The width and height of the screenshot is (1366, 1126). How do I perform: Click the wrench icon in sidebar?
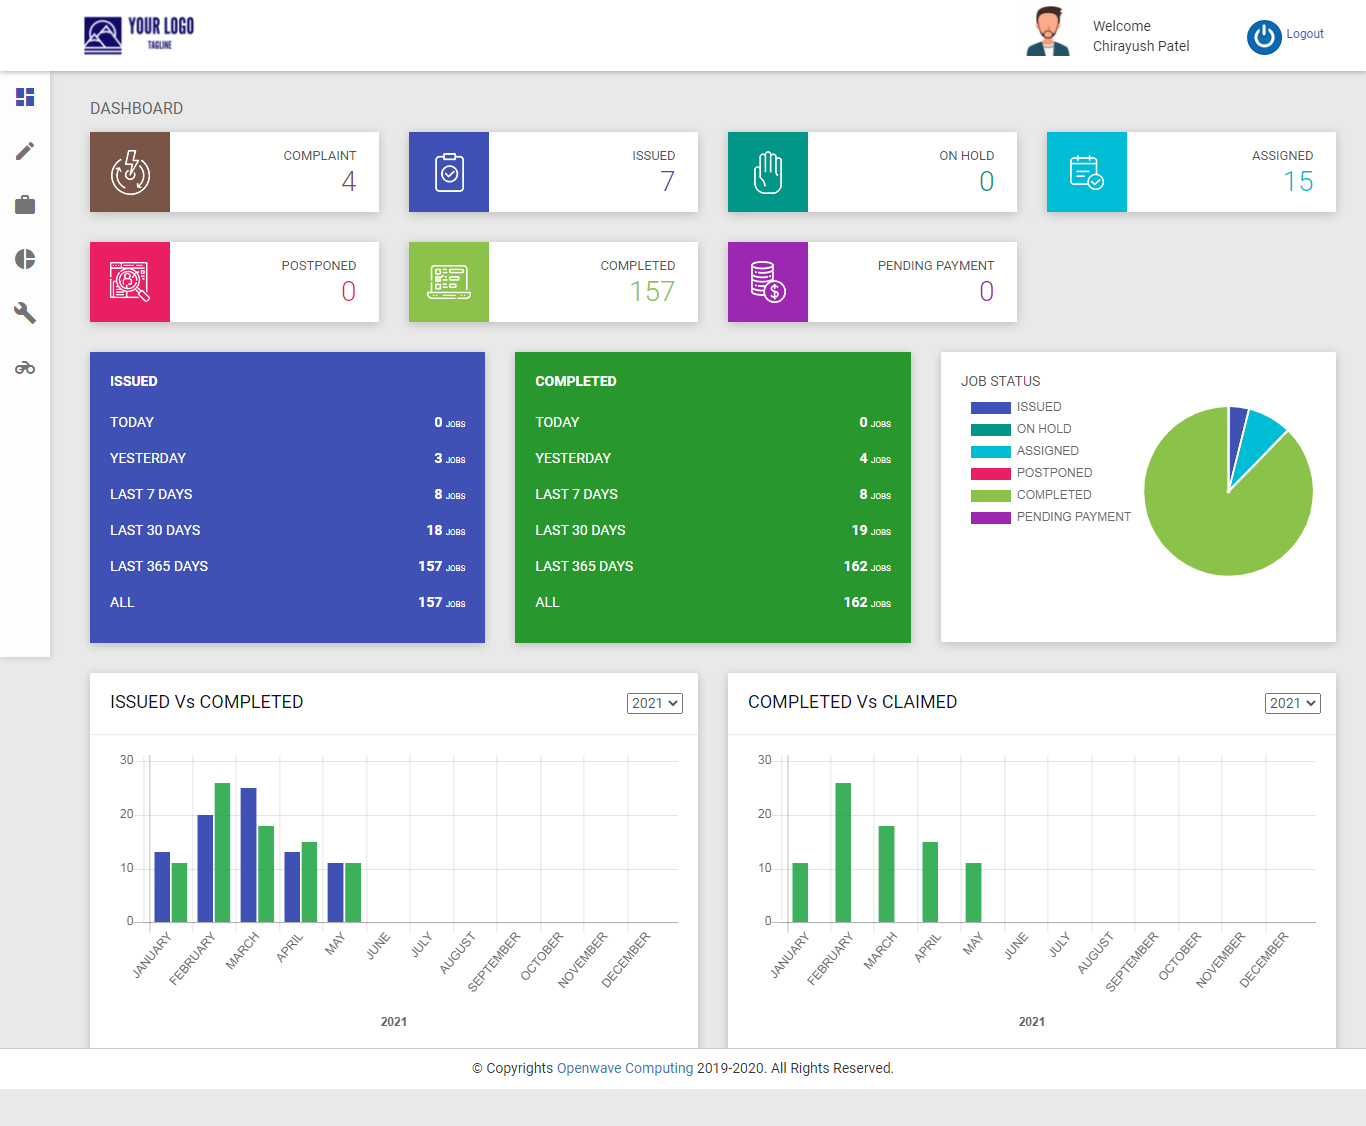25,313
